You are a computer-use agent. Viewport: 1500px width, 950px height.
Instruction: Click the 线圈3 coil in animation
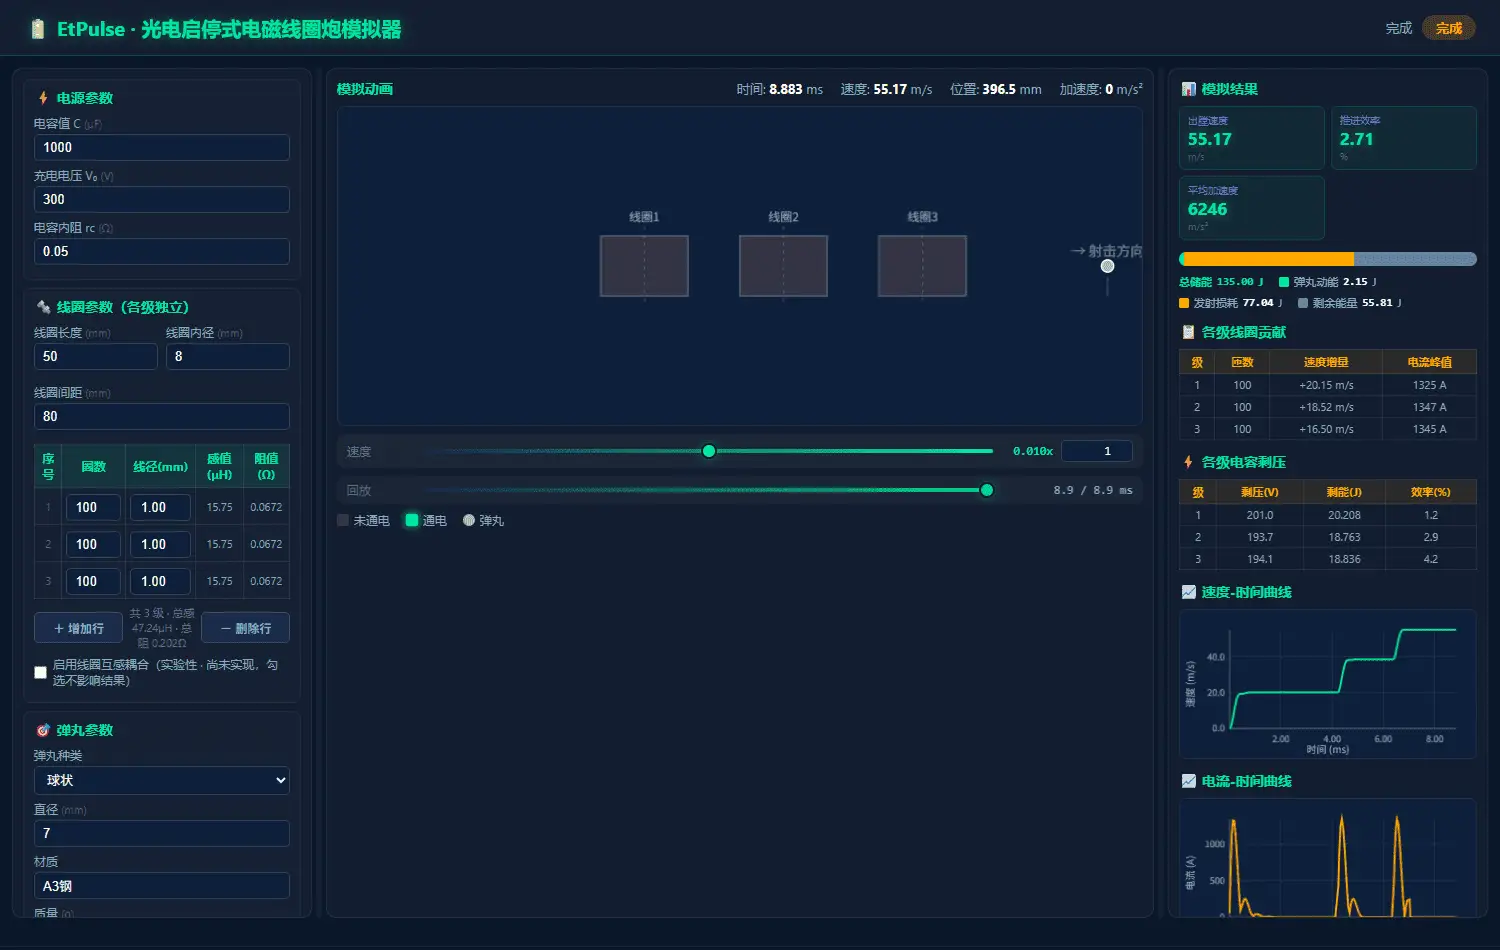point(922,266)
